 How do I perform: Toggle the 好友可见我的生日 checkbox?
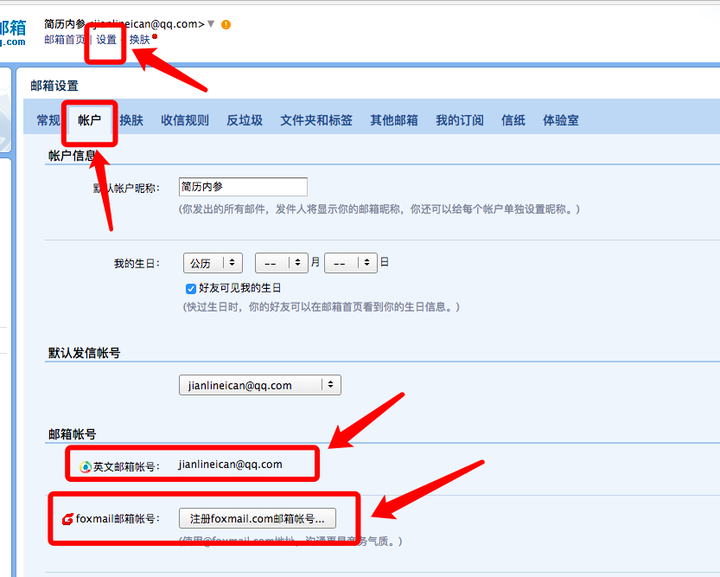pyautogui.click(x=191, y=288)
